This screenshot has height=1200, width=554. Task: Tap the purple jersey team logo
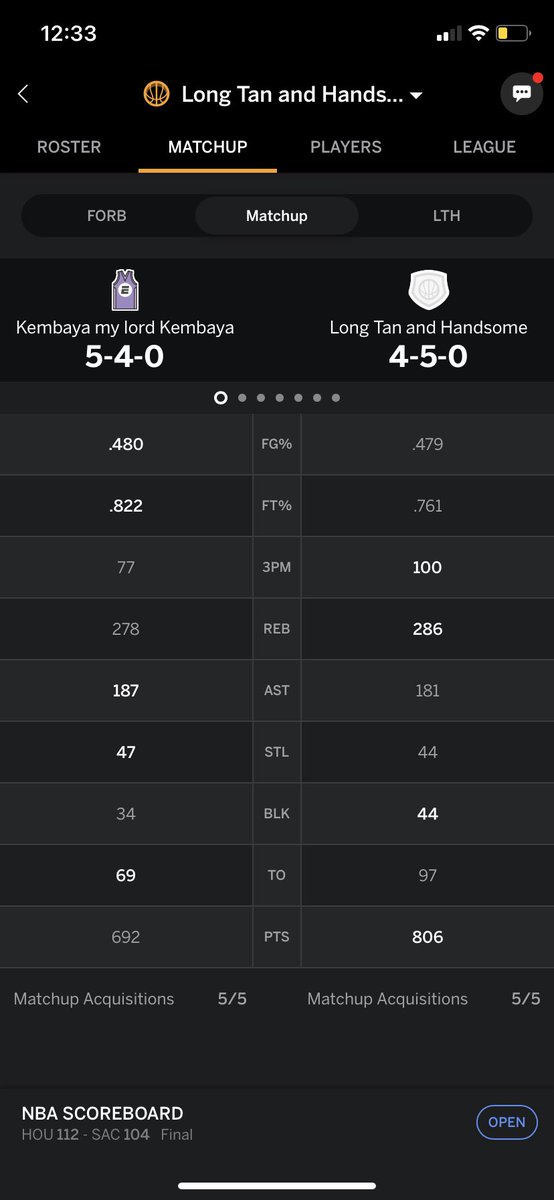coord(125,290)
